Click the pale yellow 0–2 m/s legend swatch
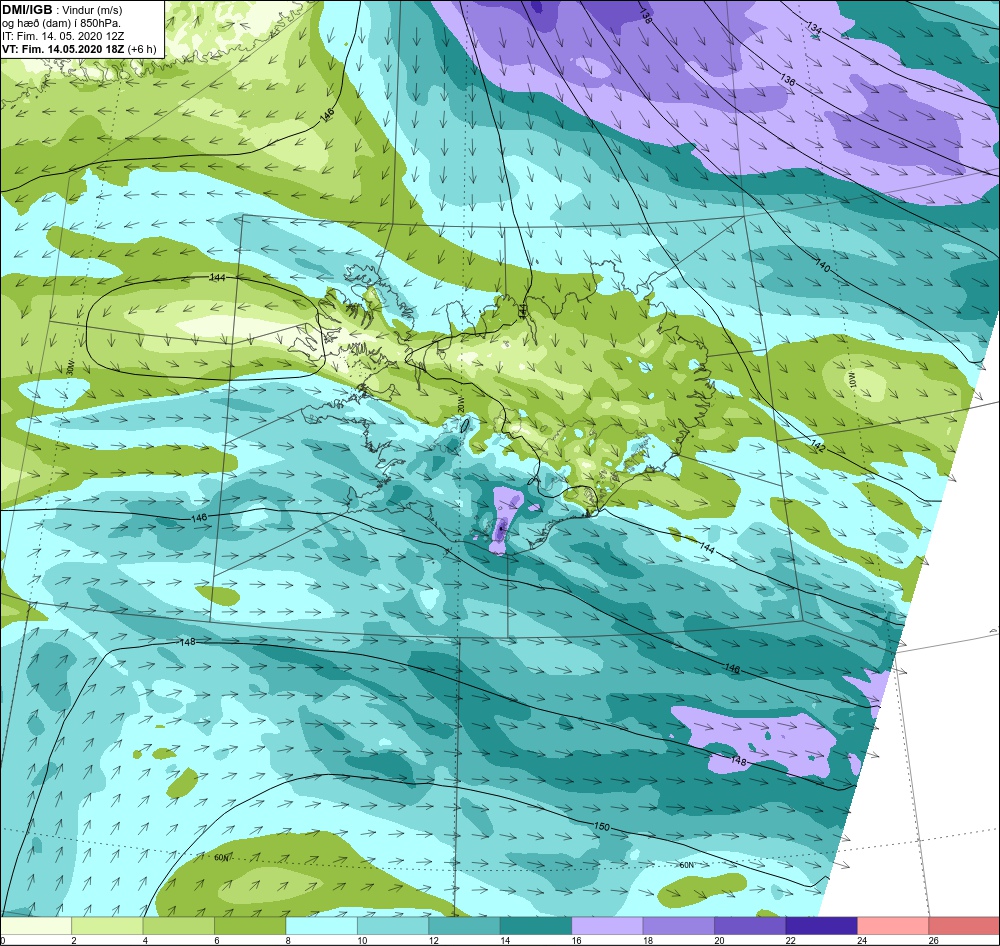 36,926
